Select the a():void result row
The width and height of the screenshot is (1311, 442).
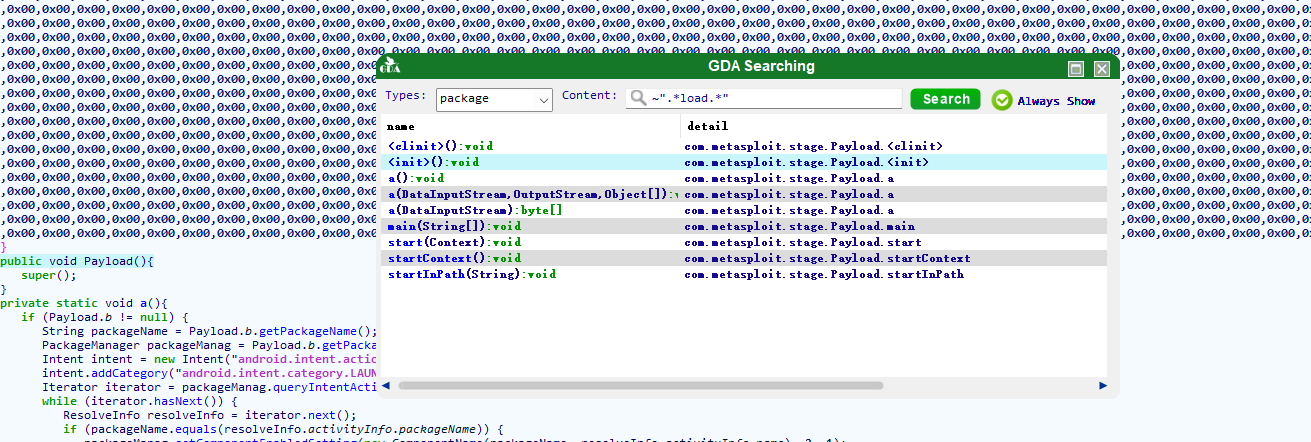pyautogui.click(x=745, y=178)
